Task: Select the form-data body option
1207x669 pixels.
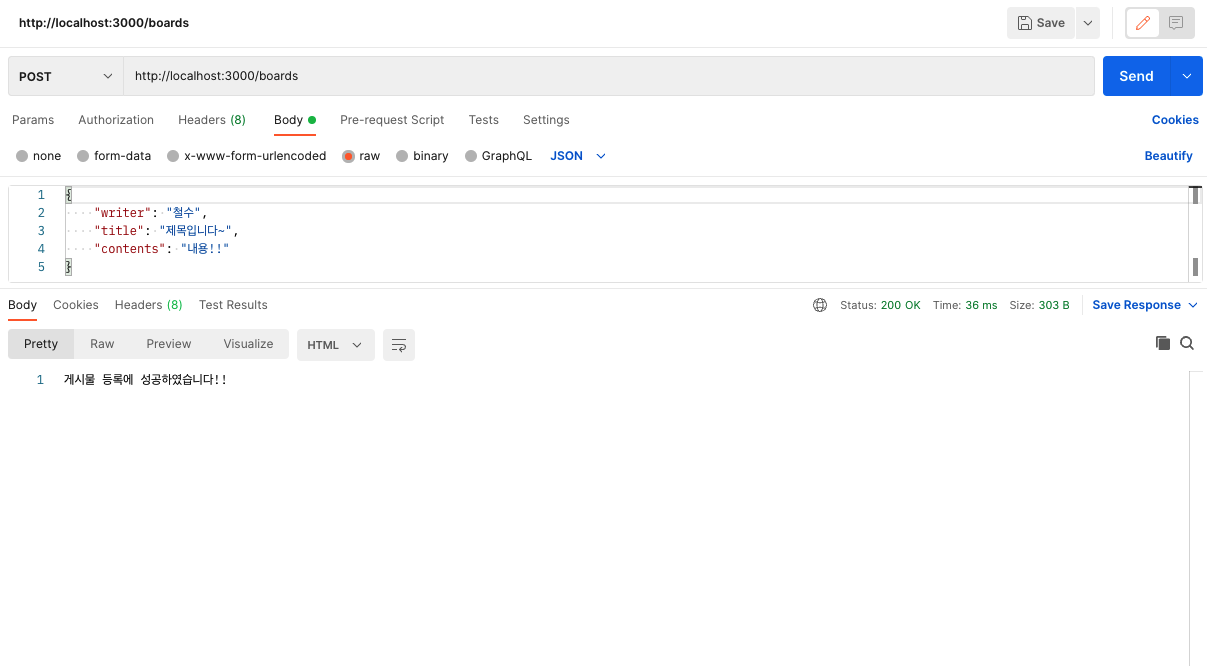Action: point(114,156)
